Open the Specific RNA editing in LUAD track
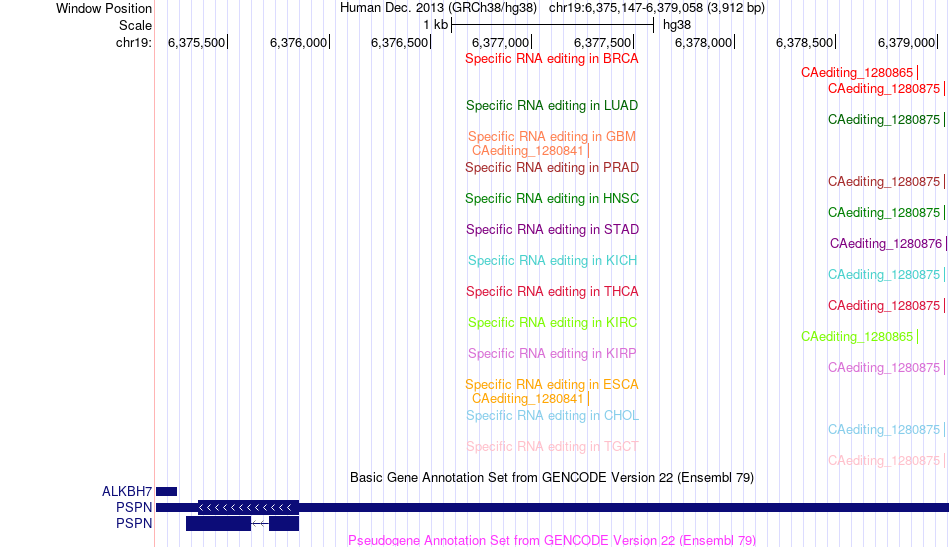This screenshot has width=950, height=547. click(x=552, y=105)
